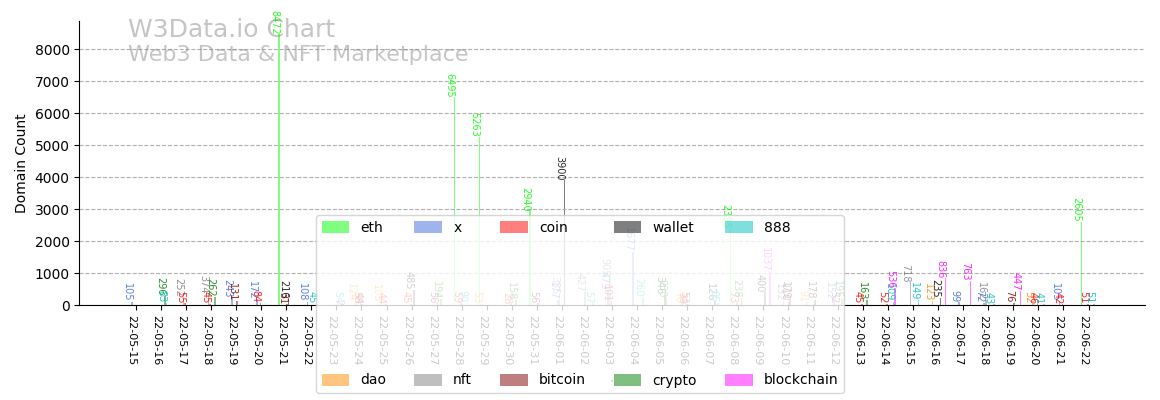Screen dimensions: 1160x400
Task: Click the 6495 eth data label
Action: click(x=451, y=86)
